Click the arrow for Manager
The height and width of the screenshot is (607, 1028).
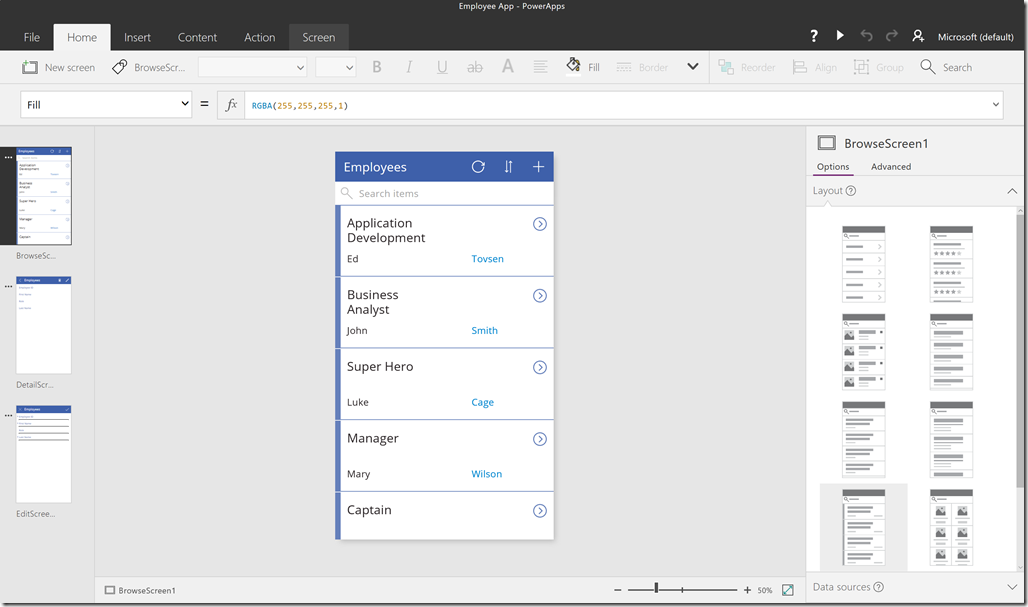[540, 439]
